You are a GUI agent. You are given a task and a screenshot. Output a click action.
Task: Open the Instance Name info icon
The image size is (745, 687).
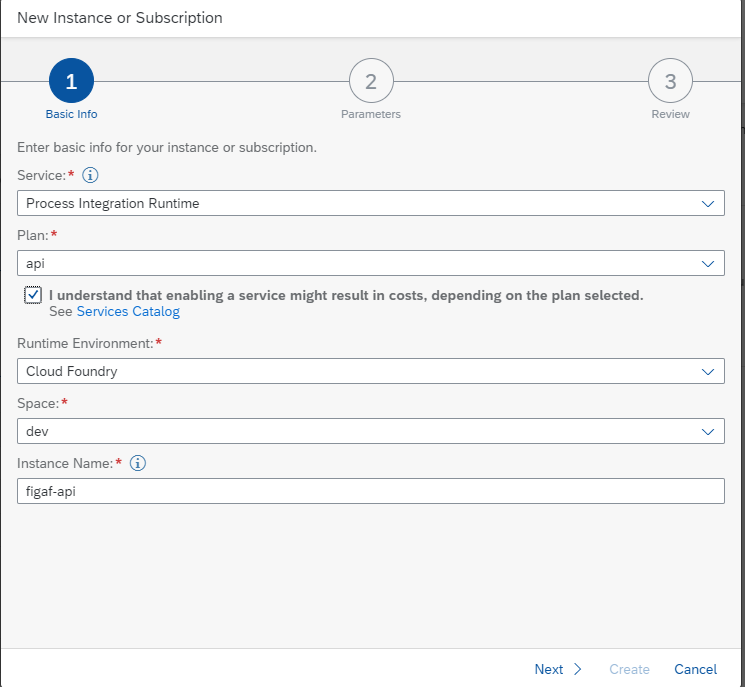(x=138, y=463)
